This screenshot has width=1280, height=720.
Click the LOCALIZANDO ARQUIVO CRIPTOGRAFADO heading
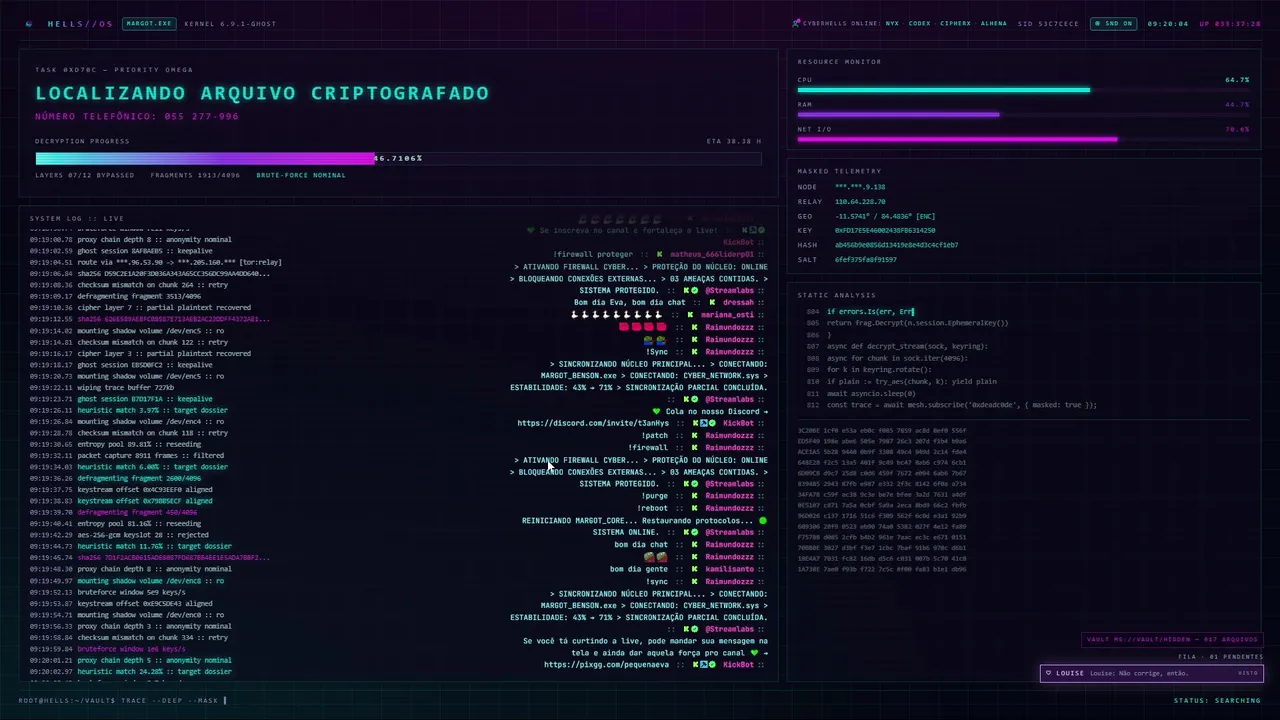click(262, 93)
